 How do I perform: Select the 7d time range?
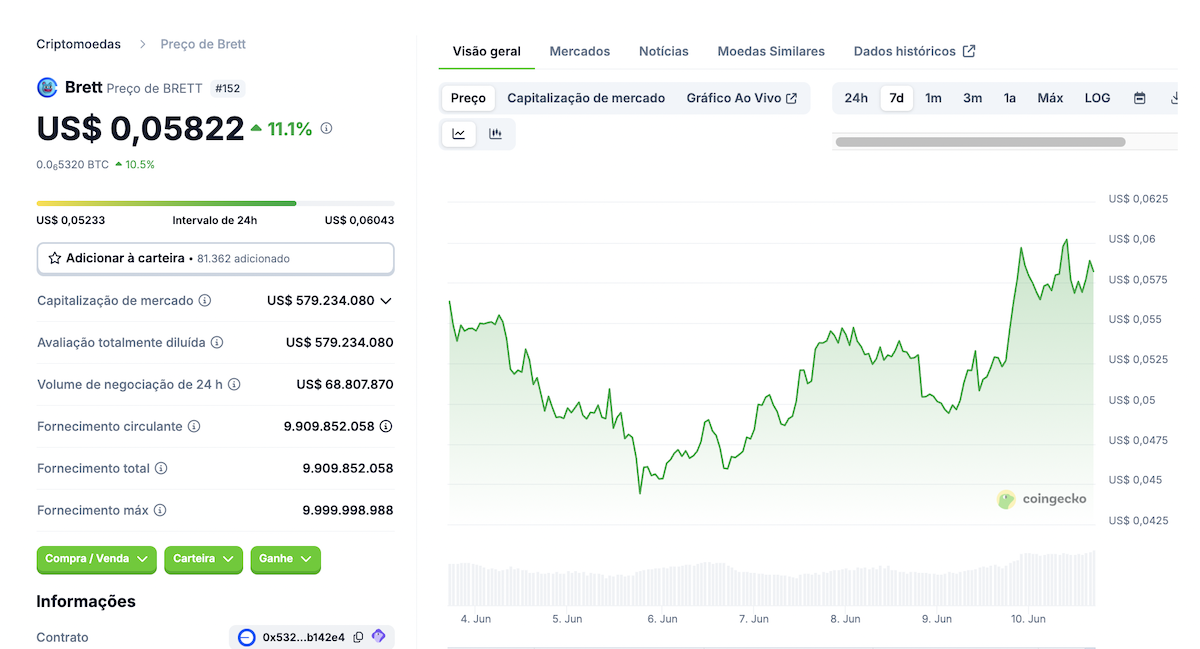(897, 98)
